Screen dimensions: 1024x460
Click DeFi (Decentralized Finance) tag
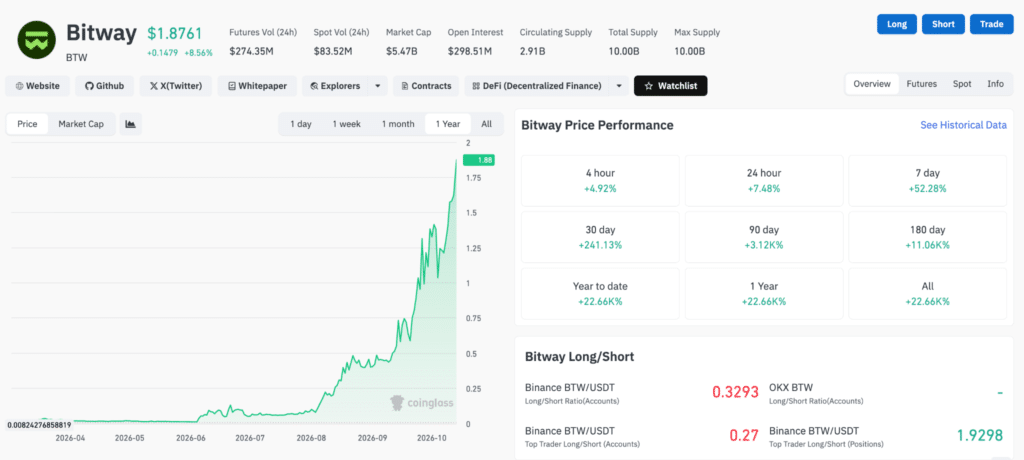(537, 86)
